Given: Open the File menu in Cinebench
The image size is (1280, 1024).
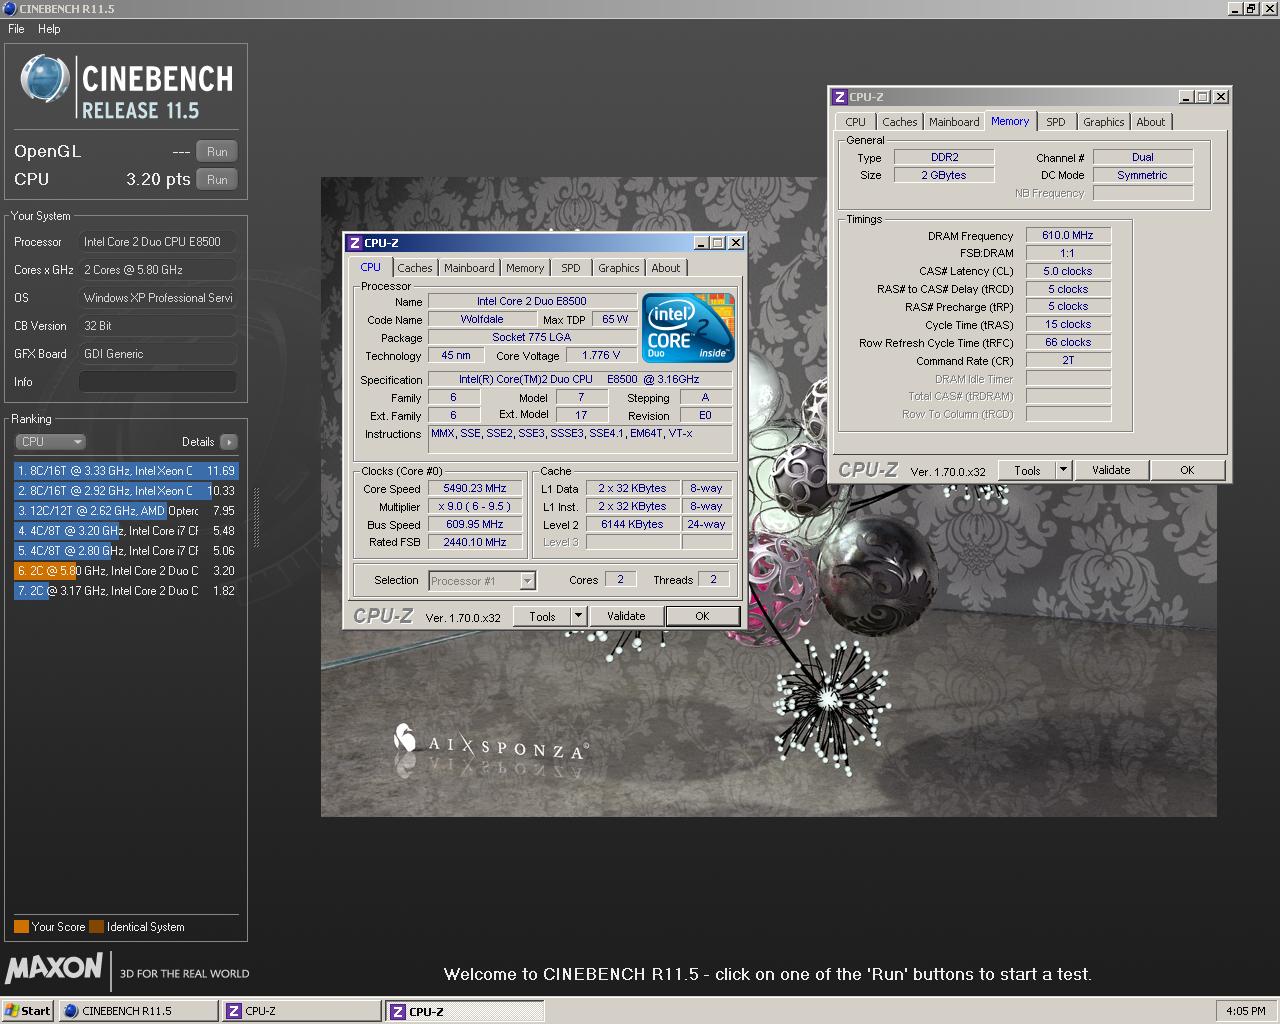Looking at the screenshot, I should click(16, 29).
